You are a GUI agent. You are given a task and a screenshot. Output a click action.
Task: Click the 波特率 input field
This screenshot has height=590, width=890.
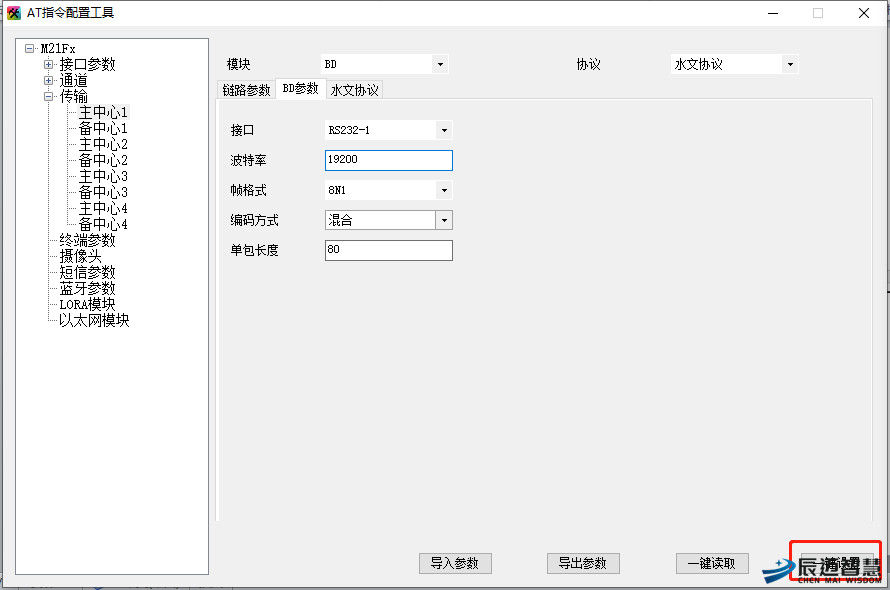click(388, 160)
